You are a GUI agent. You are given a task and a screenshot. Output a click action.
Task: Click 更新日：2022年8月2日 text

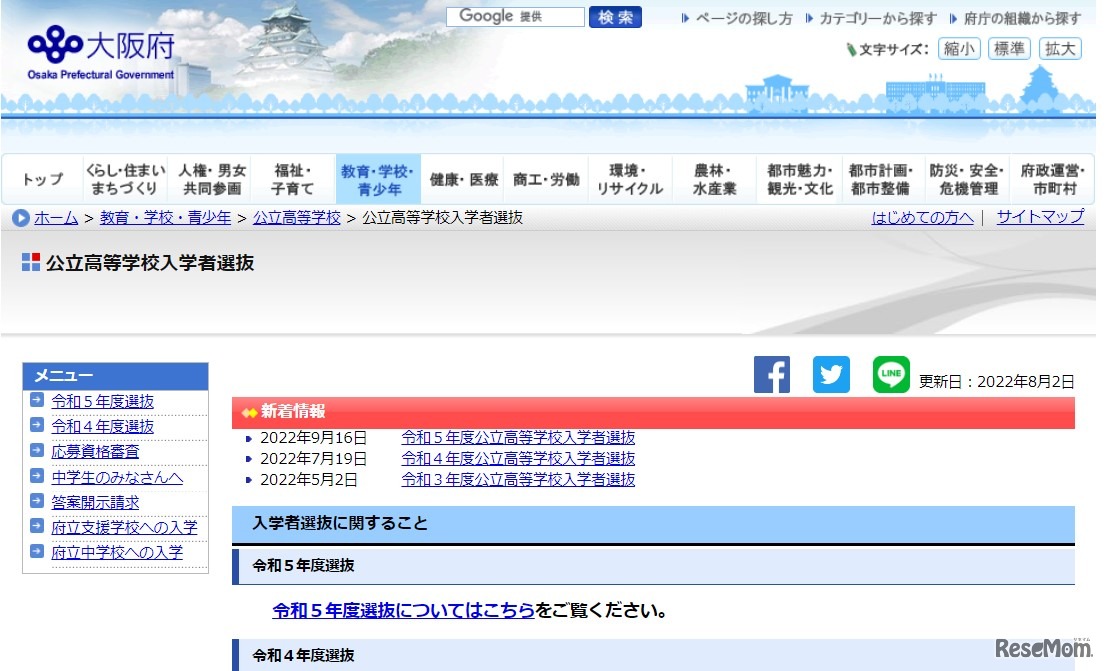pyautogui.click(x=996, y=382)
